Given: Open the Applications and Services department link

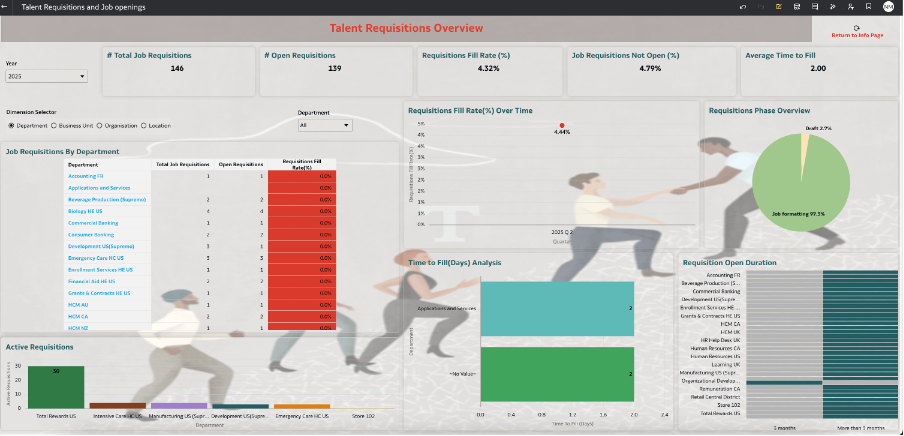Looking at the screenshot, I should pyautogui.click(x=99, y=188).
